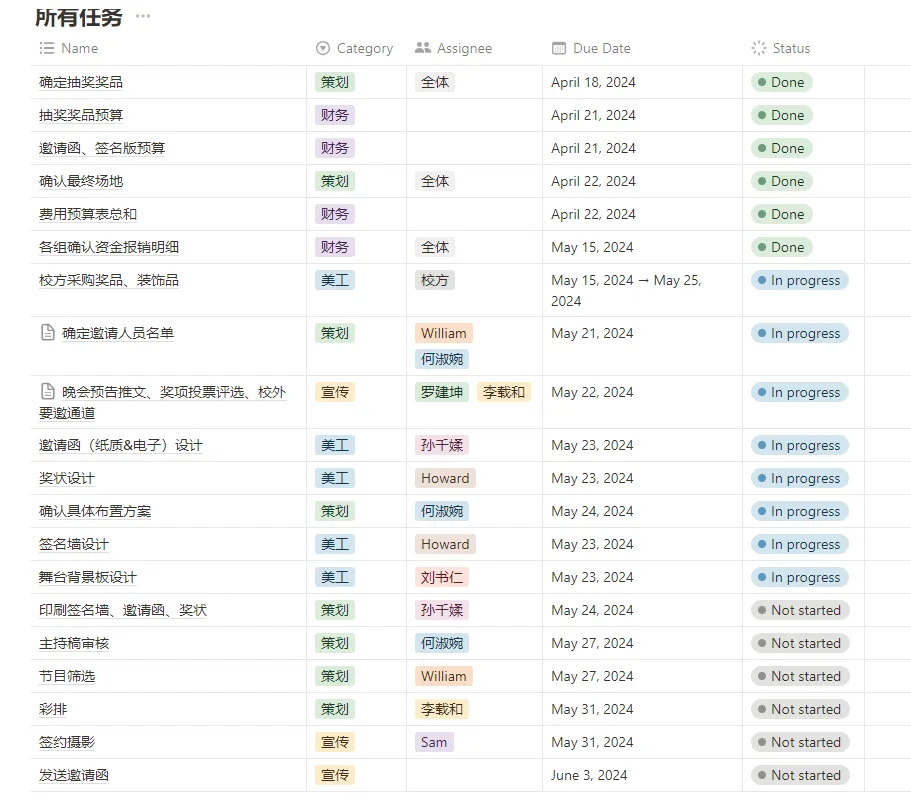Click the Assignee people icon in header
Image resolution: width=911 pixels, height=811 pixels.
click(x=422, y=48)
